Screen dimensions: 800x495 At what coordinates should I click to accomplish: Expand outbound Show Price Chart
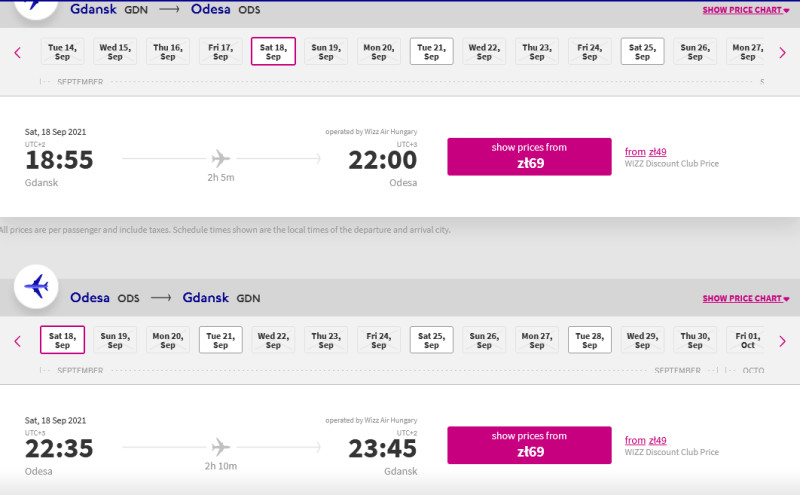pos(745,10)
